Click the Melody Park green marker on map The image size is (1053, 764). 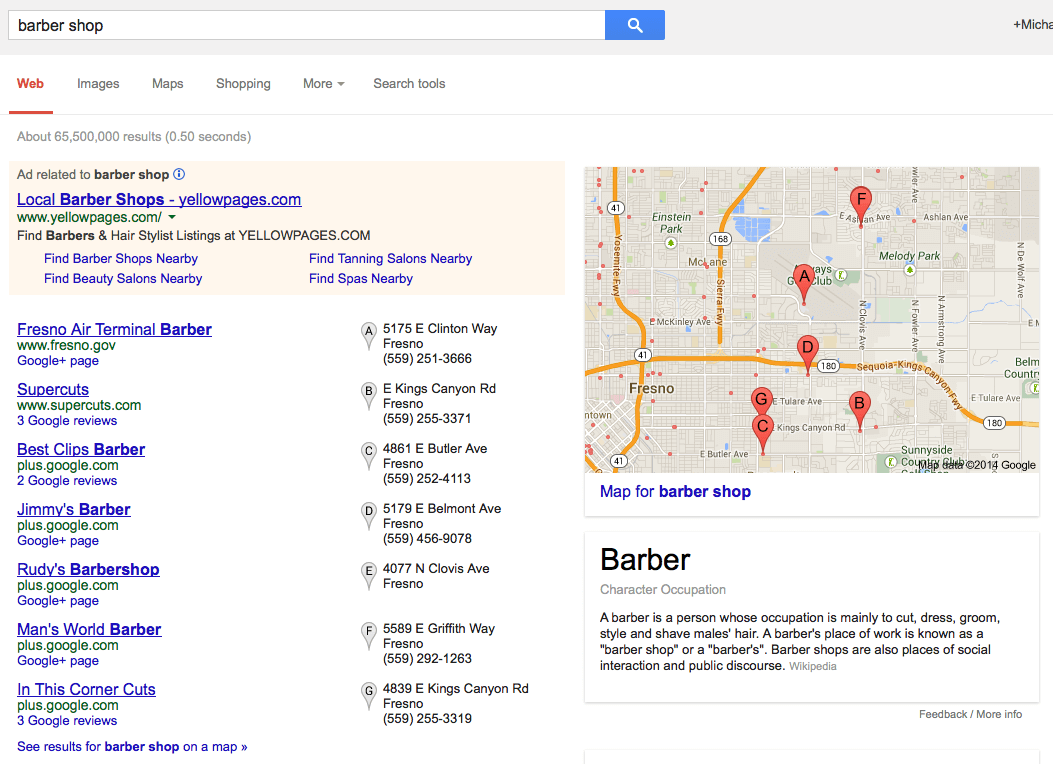(909, 270)
